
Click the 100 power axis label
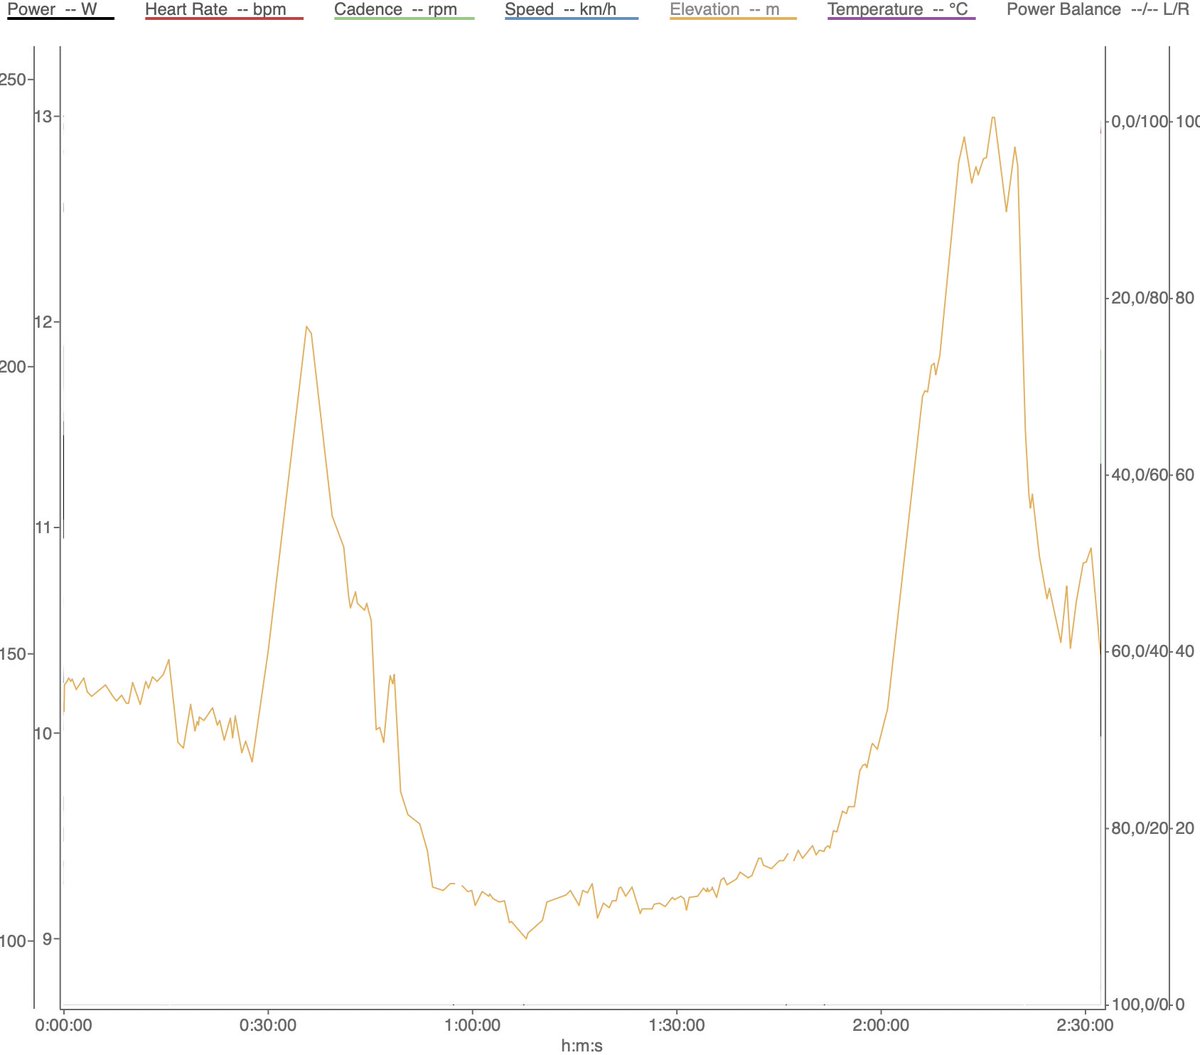[x=13, y=941]
